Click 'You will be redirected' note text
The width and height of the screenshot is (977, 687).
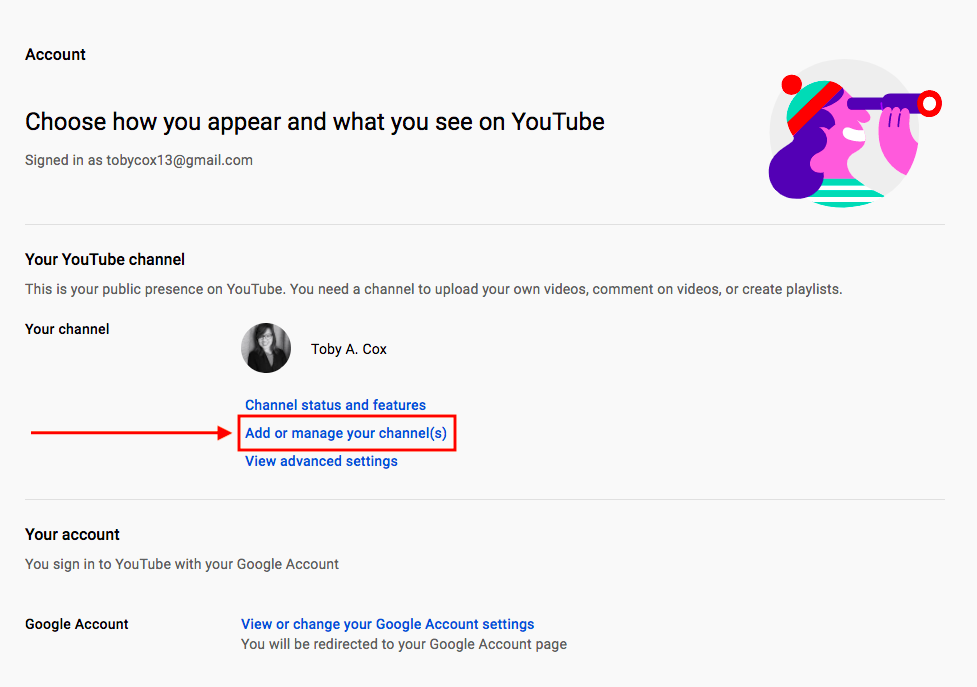tap(404, 644)
